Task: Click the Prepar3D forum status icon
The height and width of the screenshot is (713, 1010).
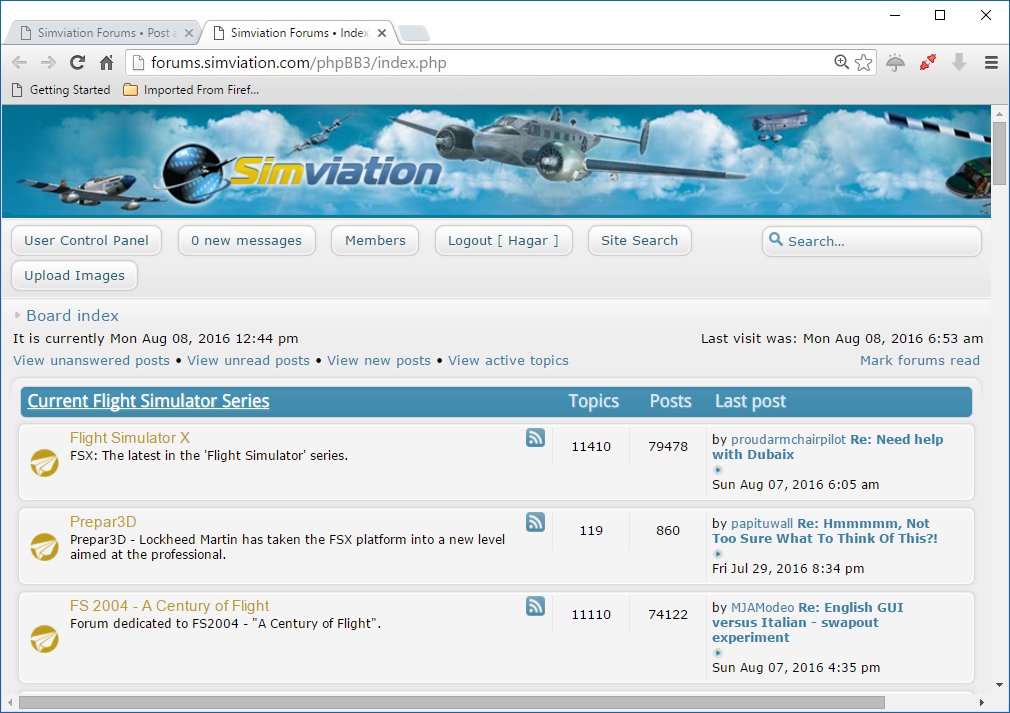Action: tap(44, 547)
